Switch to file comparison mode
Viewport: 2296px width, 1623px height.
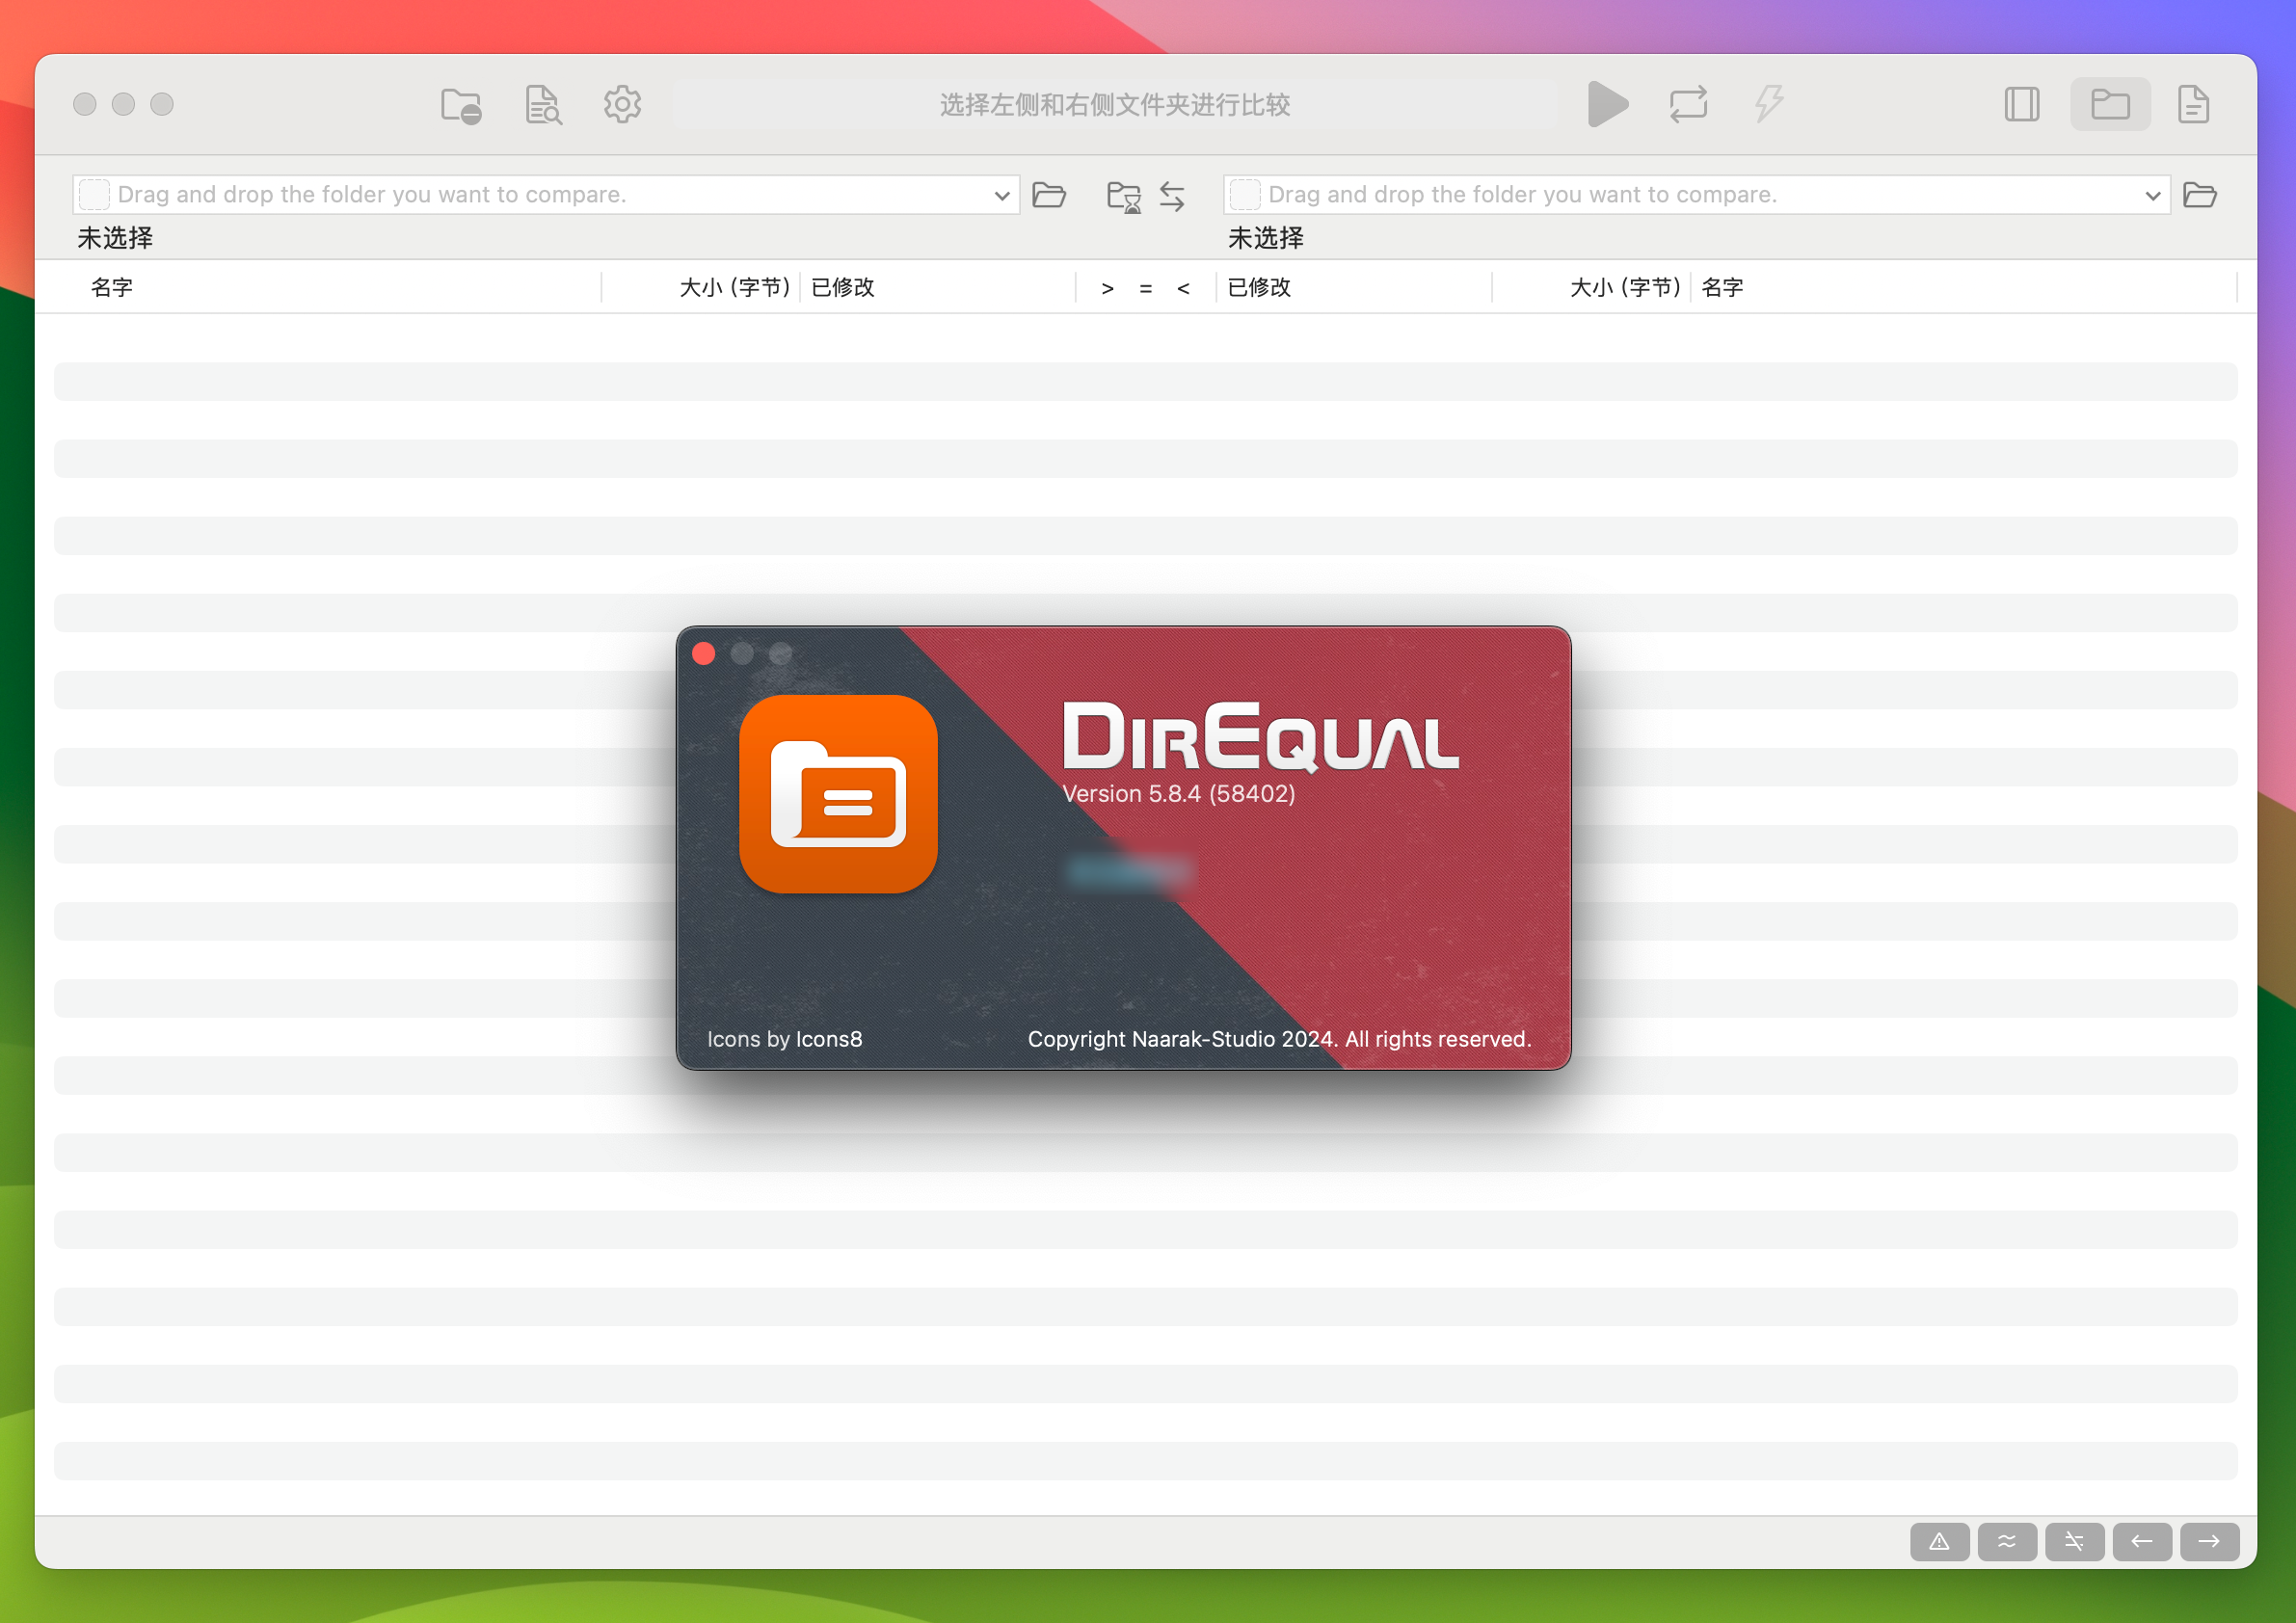coord(2193,104)
